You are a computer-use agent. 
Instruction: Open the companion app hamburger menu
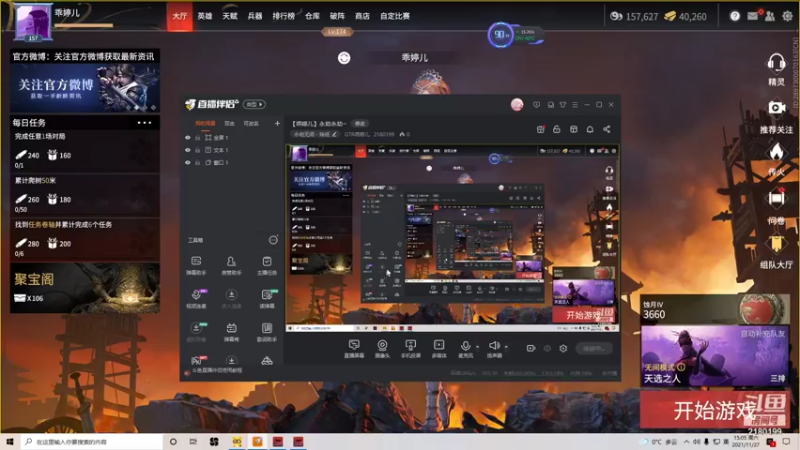(575, 105)
